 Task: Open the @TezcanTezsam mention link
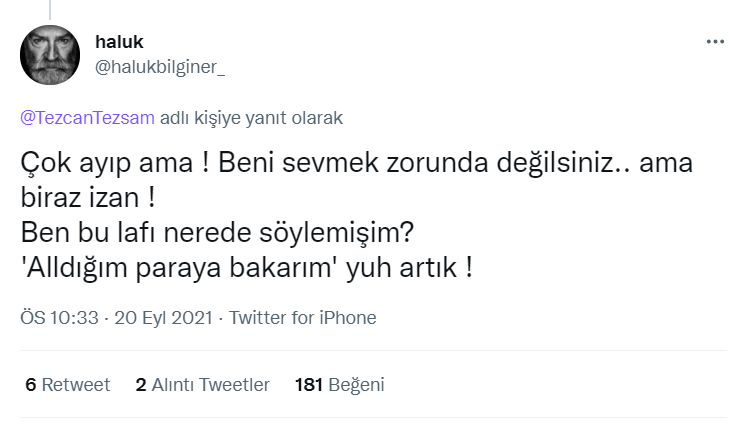point(87,117)
